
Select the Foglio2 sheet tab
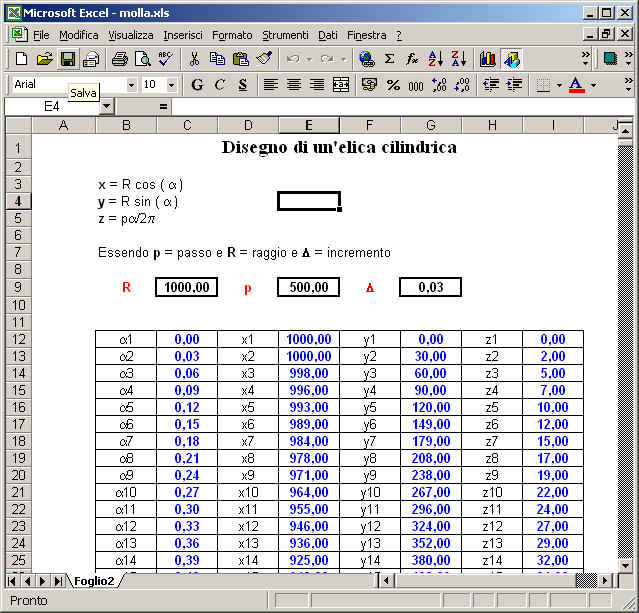94,581
